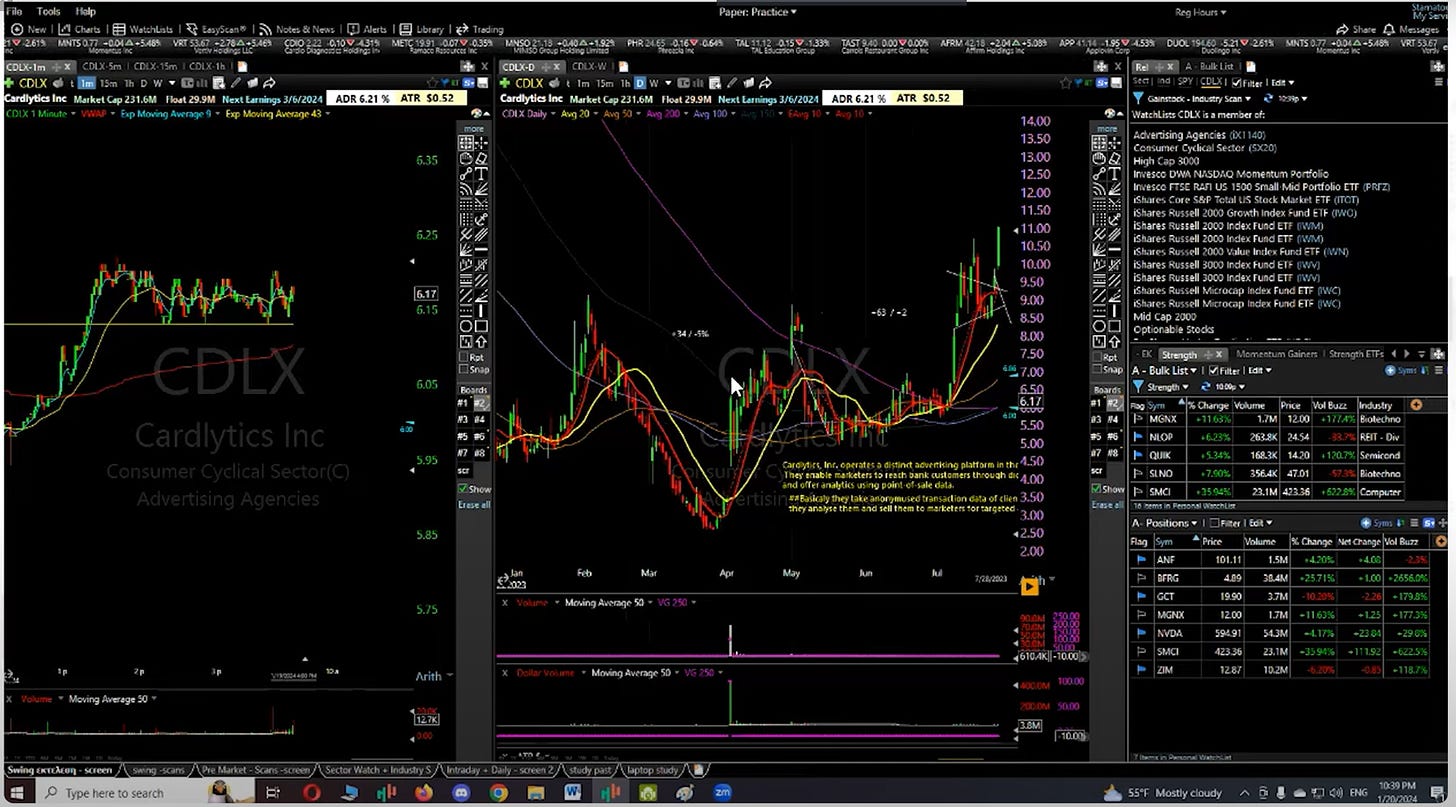Toggle Show checkbox in 1-minute chart's drawing palette
The image size is (1456, 807).
pos(462,489)
